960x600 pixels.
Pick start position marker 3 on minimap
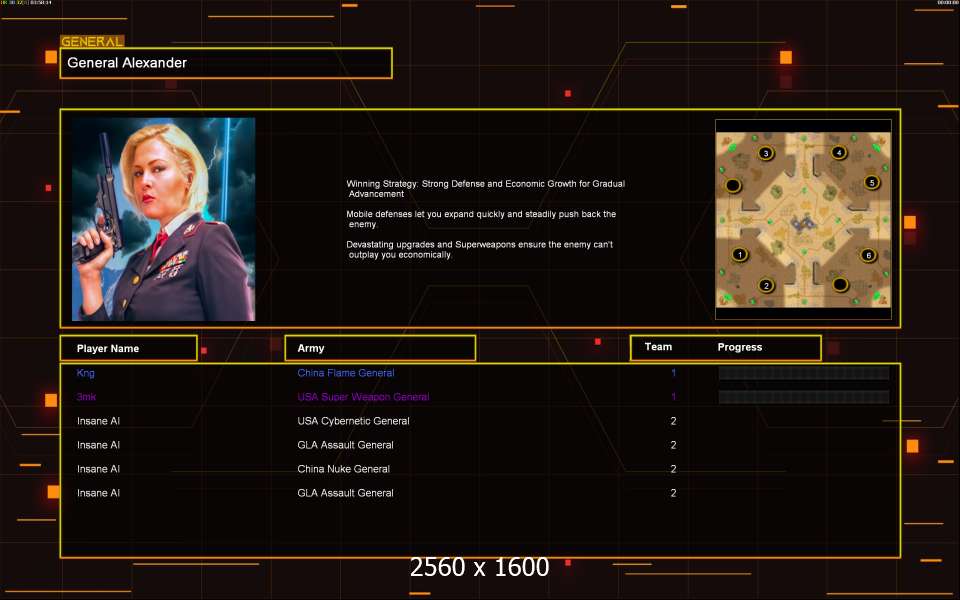pos(765,153)
